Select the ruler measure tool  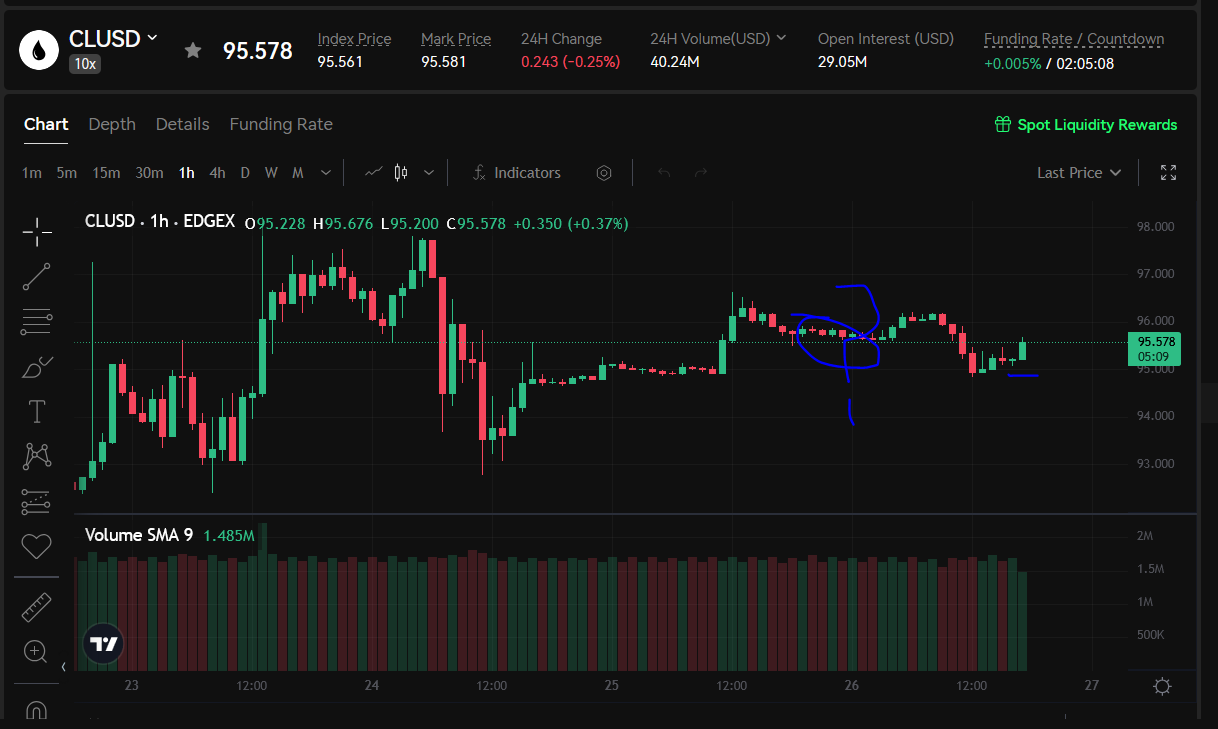coord(37,607)
